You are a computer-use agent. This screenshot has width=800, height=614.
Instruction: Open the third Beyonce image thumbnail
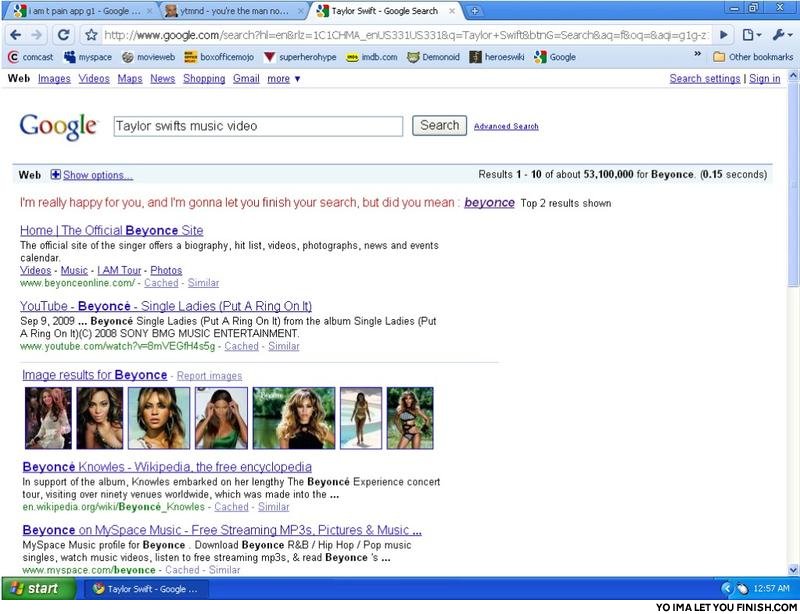159,418
